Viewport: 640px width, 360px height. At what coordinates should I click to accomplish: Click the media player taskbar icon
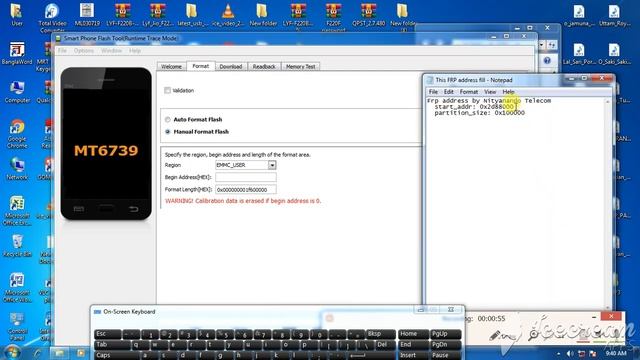(x=81, y=353)
